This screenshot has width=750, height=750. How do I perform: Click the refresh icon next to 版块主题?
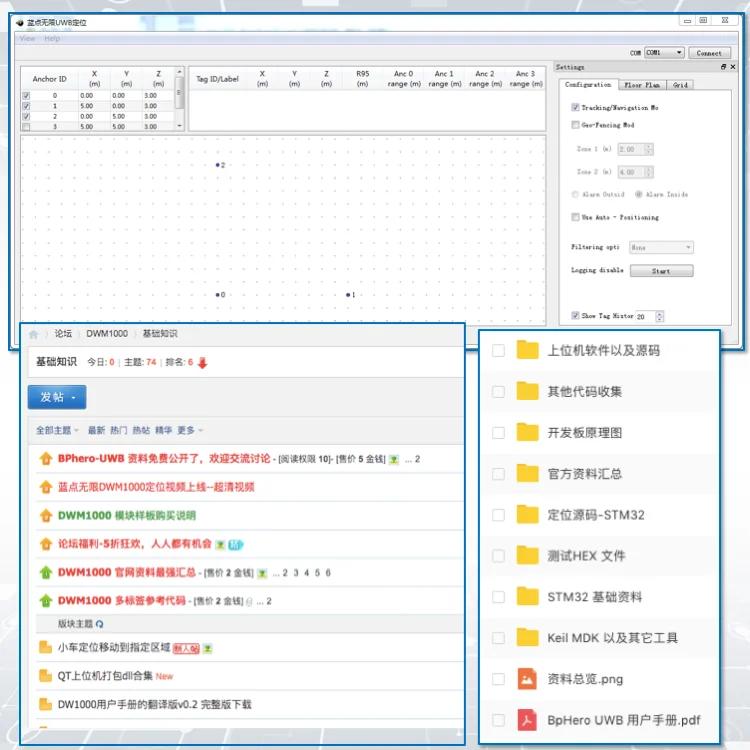pos(99,624)
